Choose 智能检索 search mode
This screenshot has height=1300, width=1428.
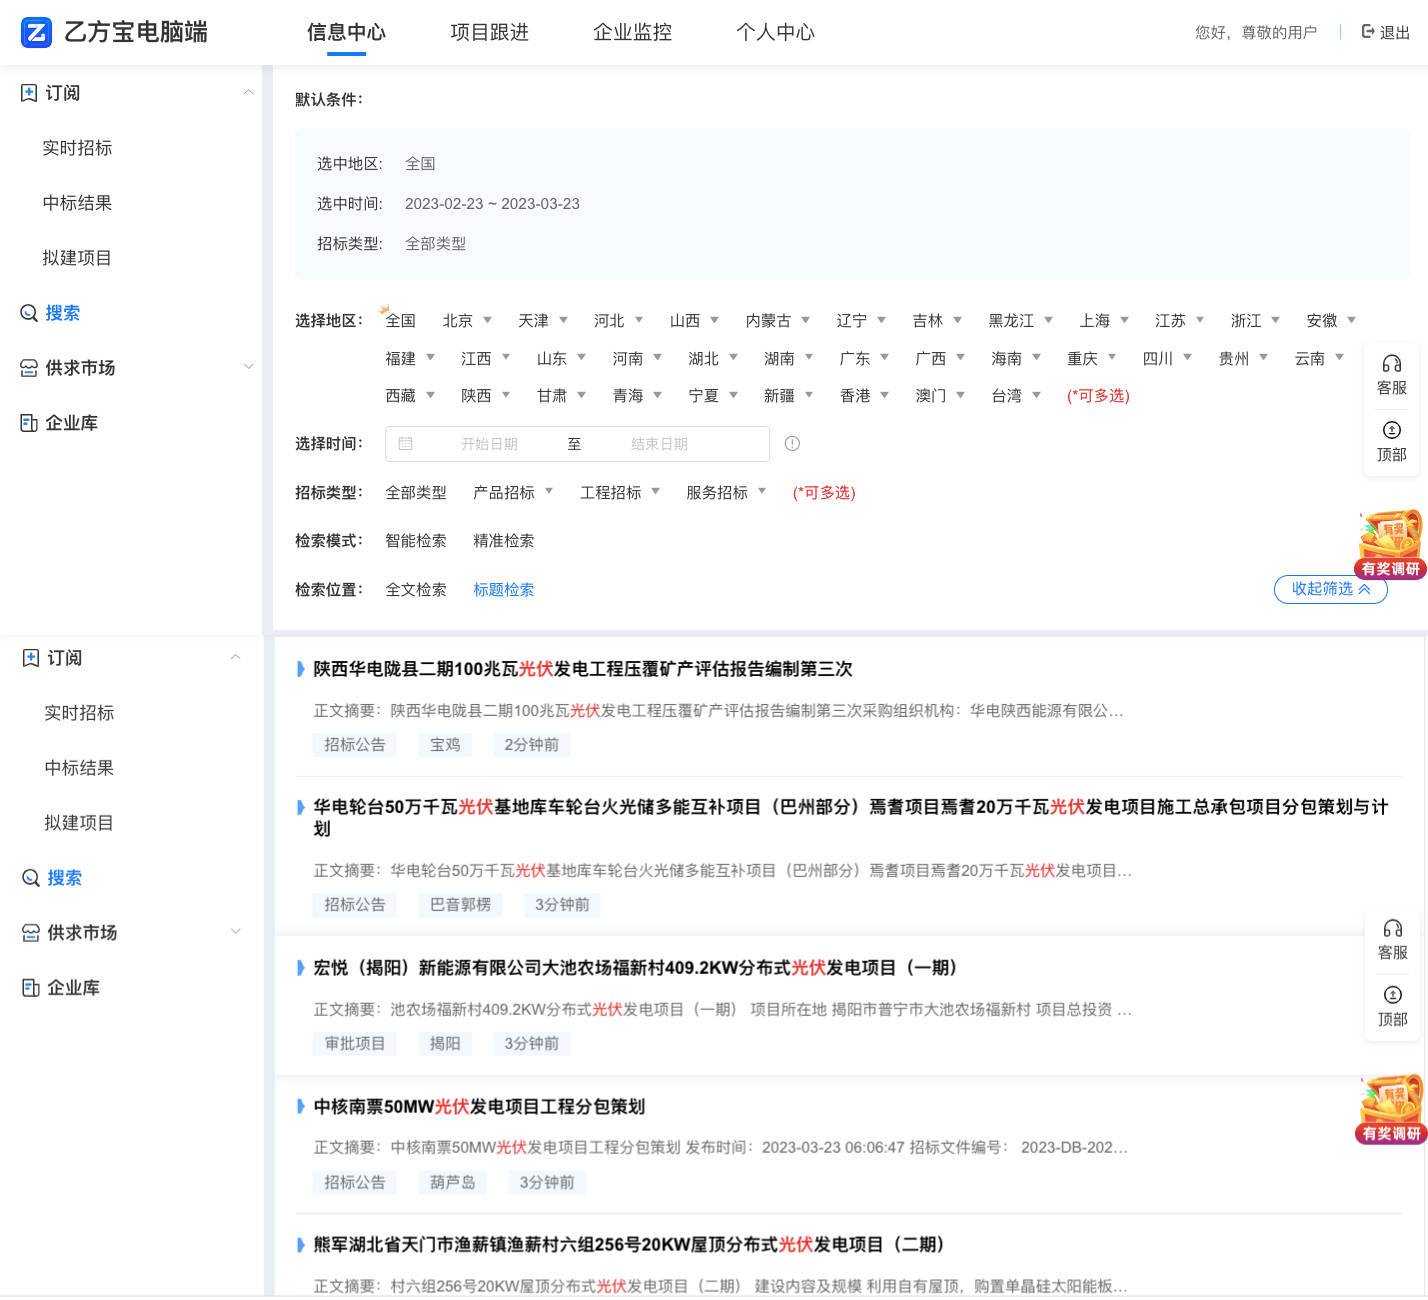(x=416, y=541)
